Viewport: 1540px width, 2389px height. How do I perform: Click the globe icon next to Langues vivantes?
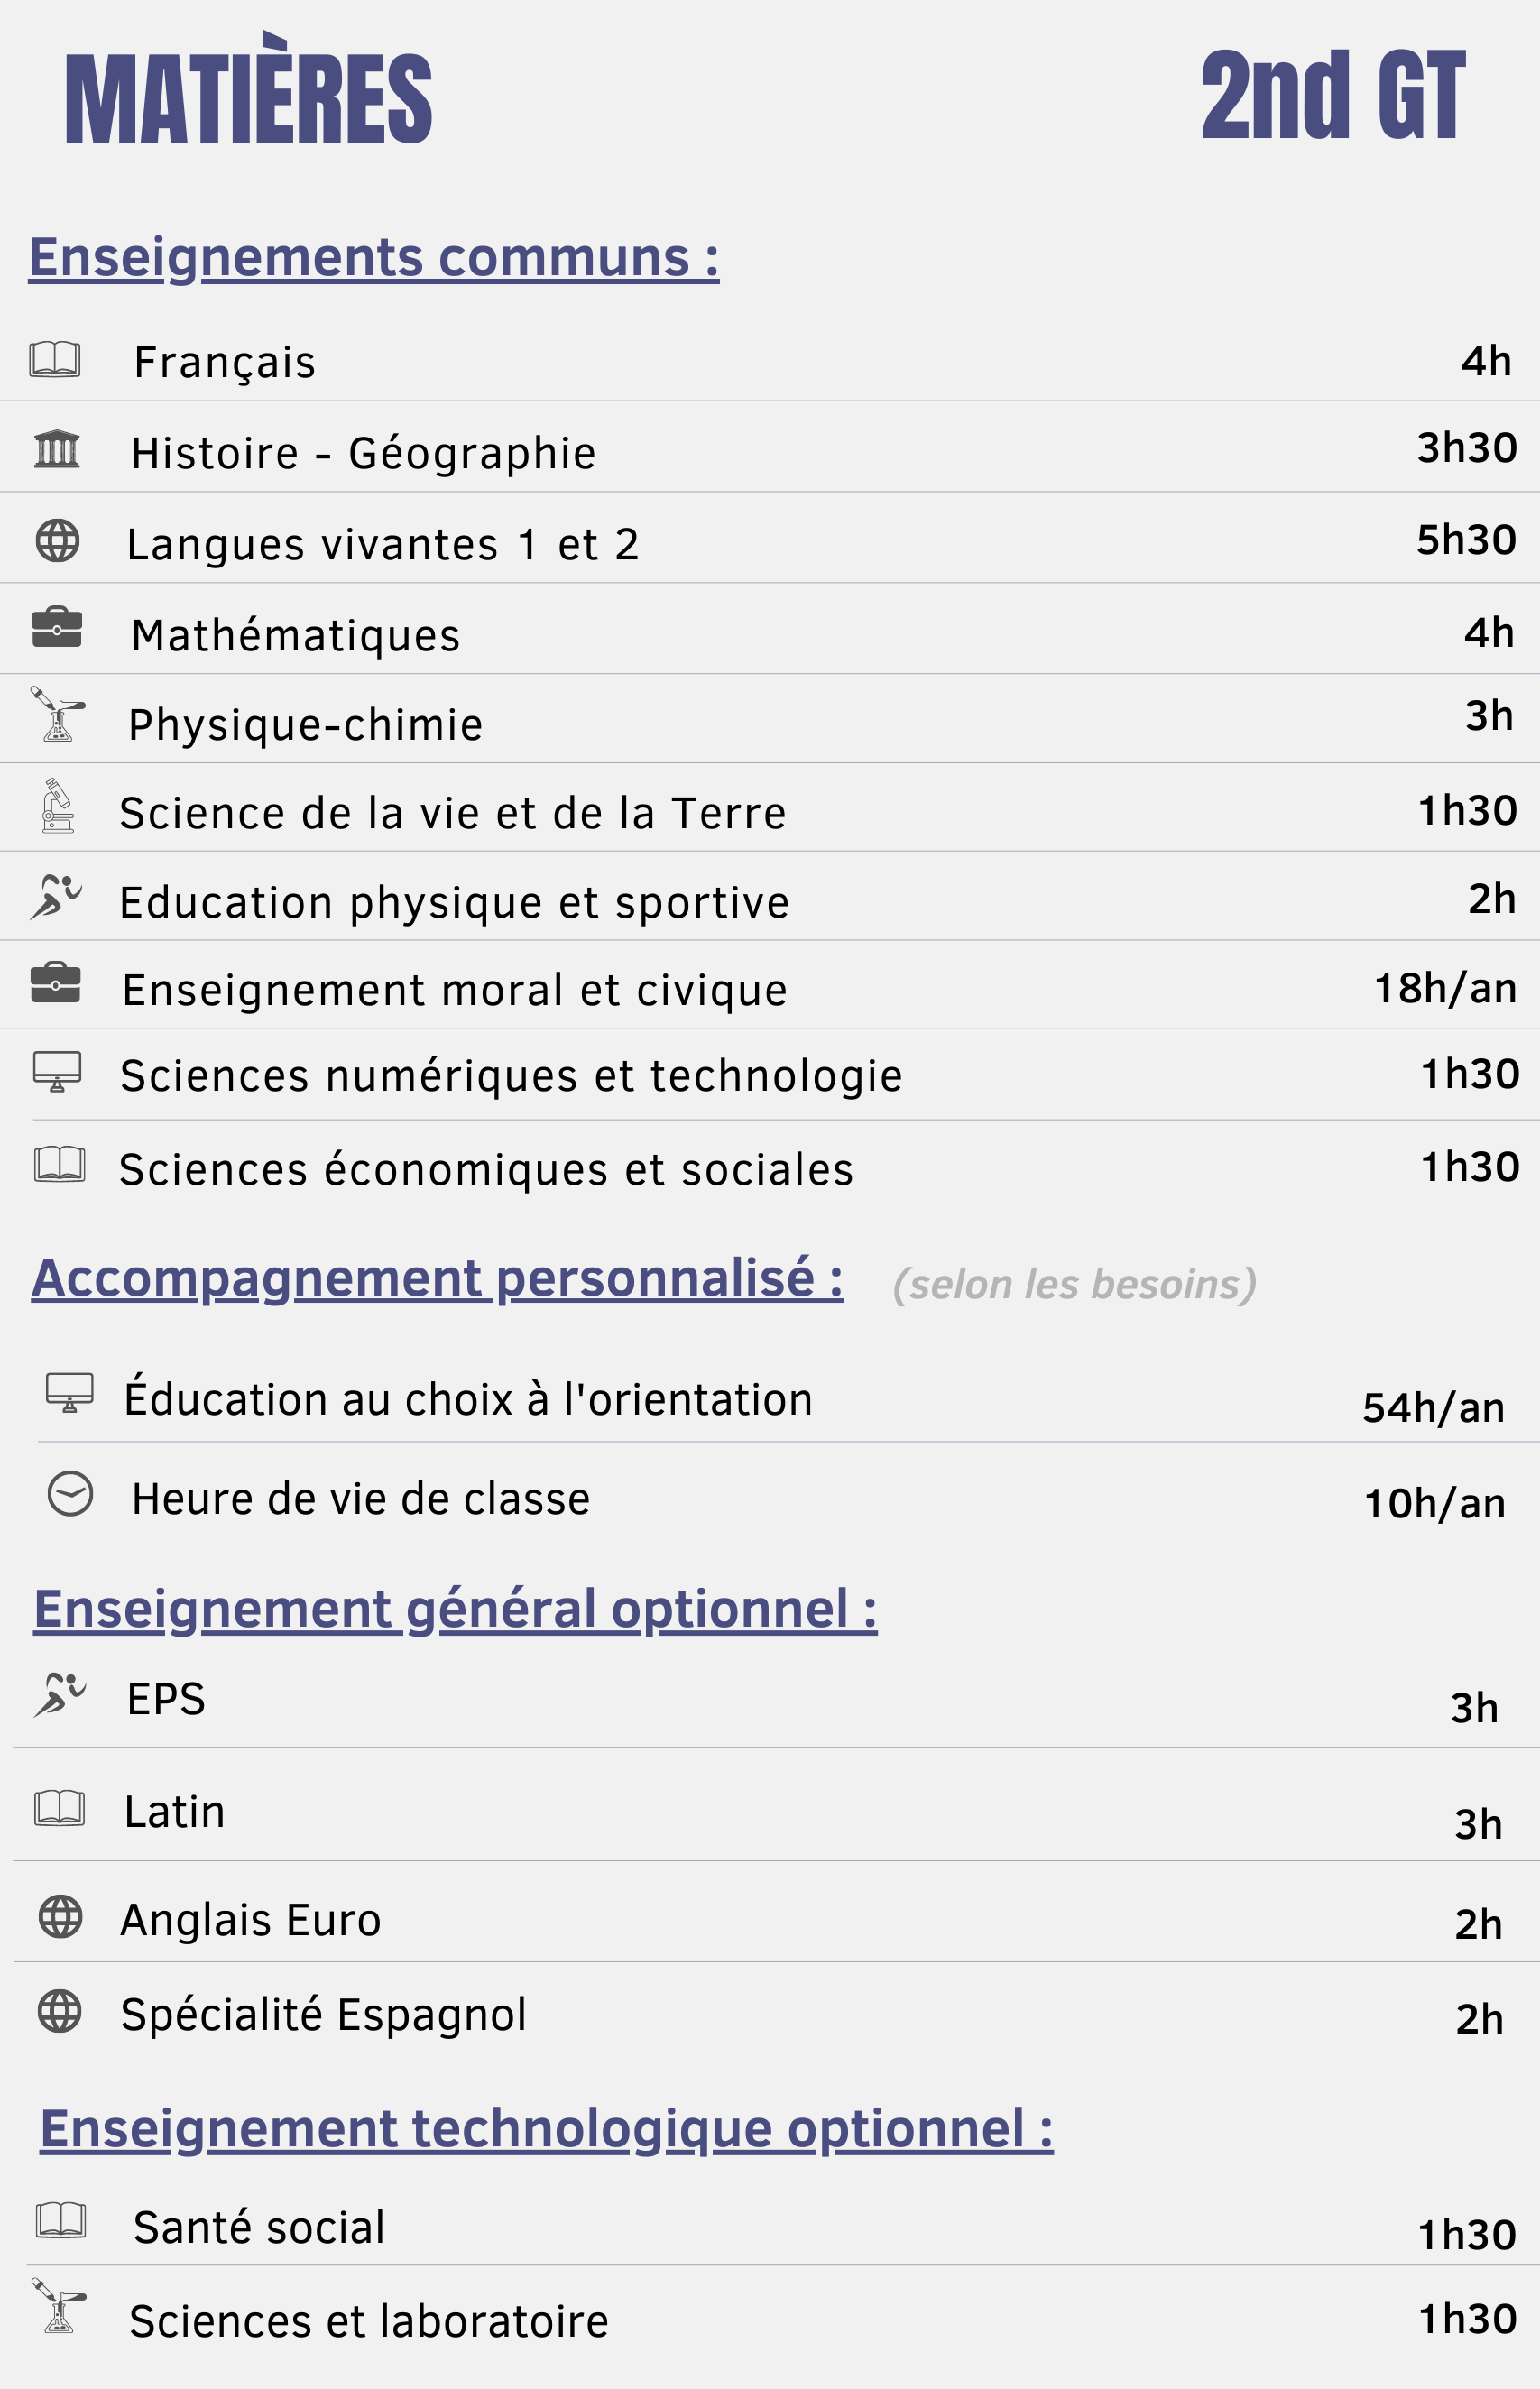pyautogui.click(x=57, y=541)
